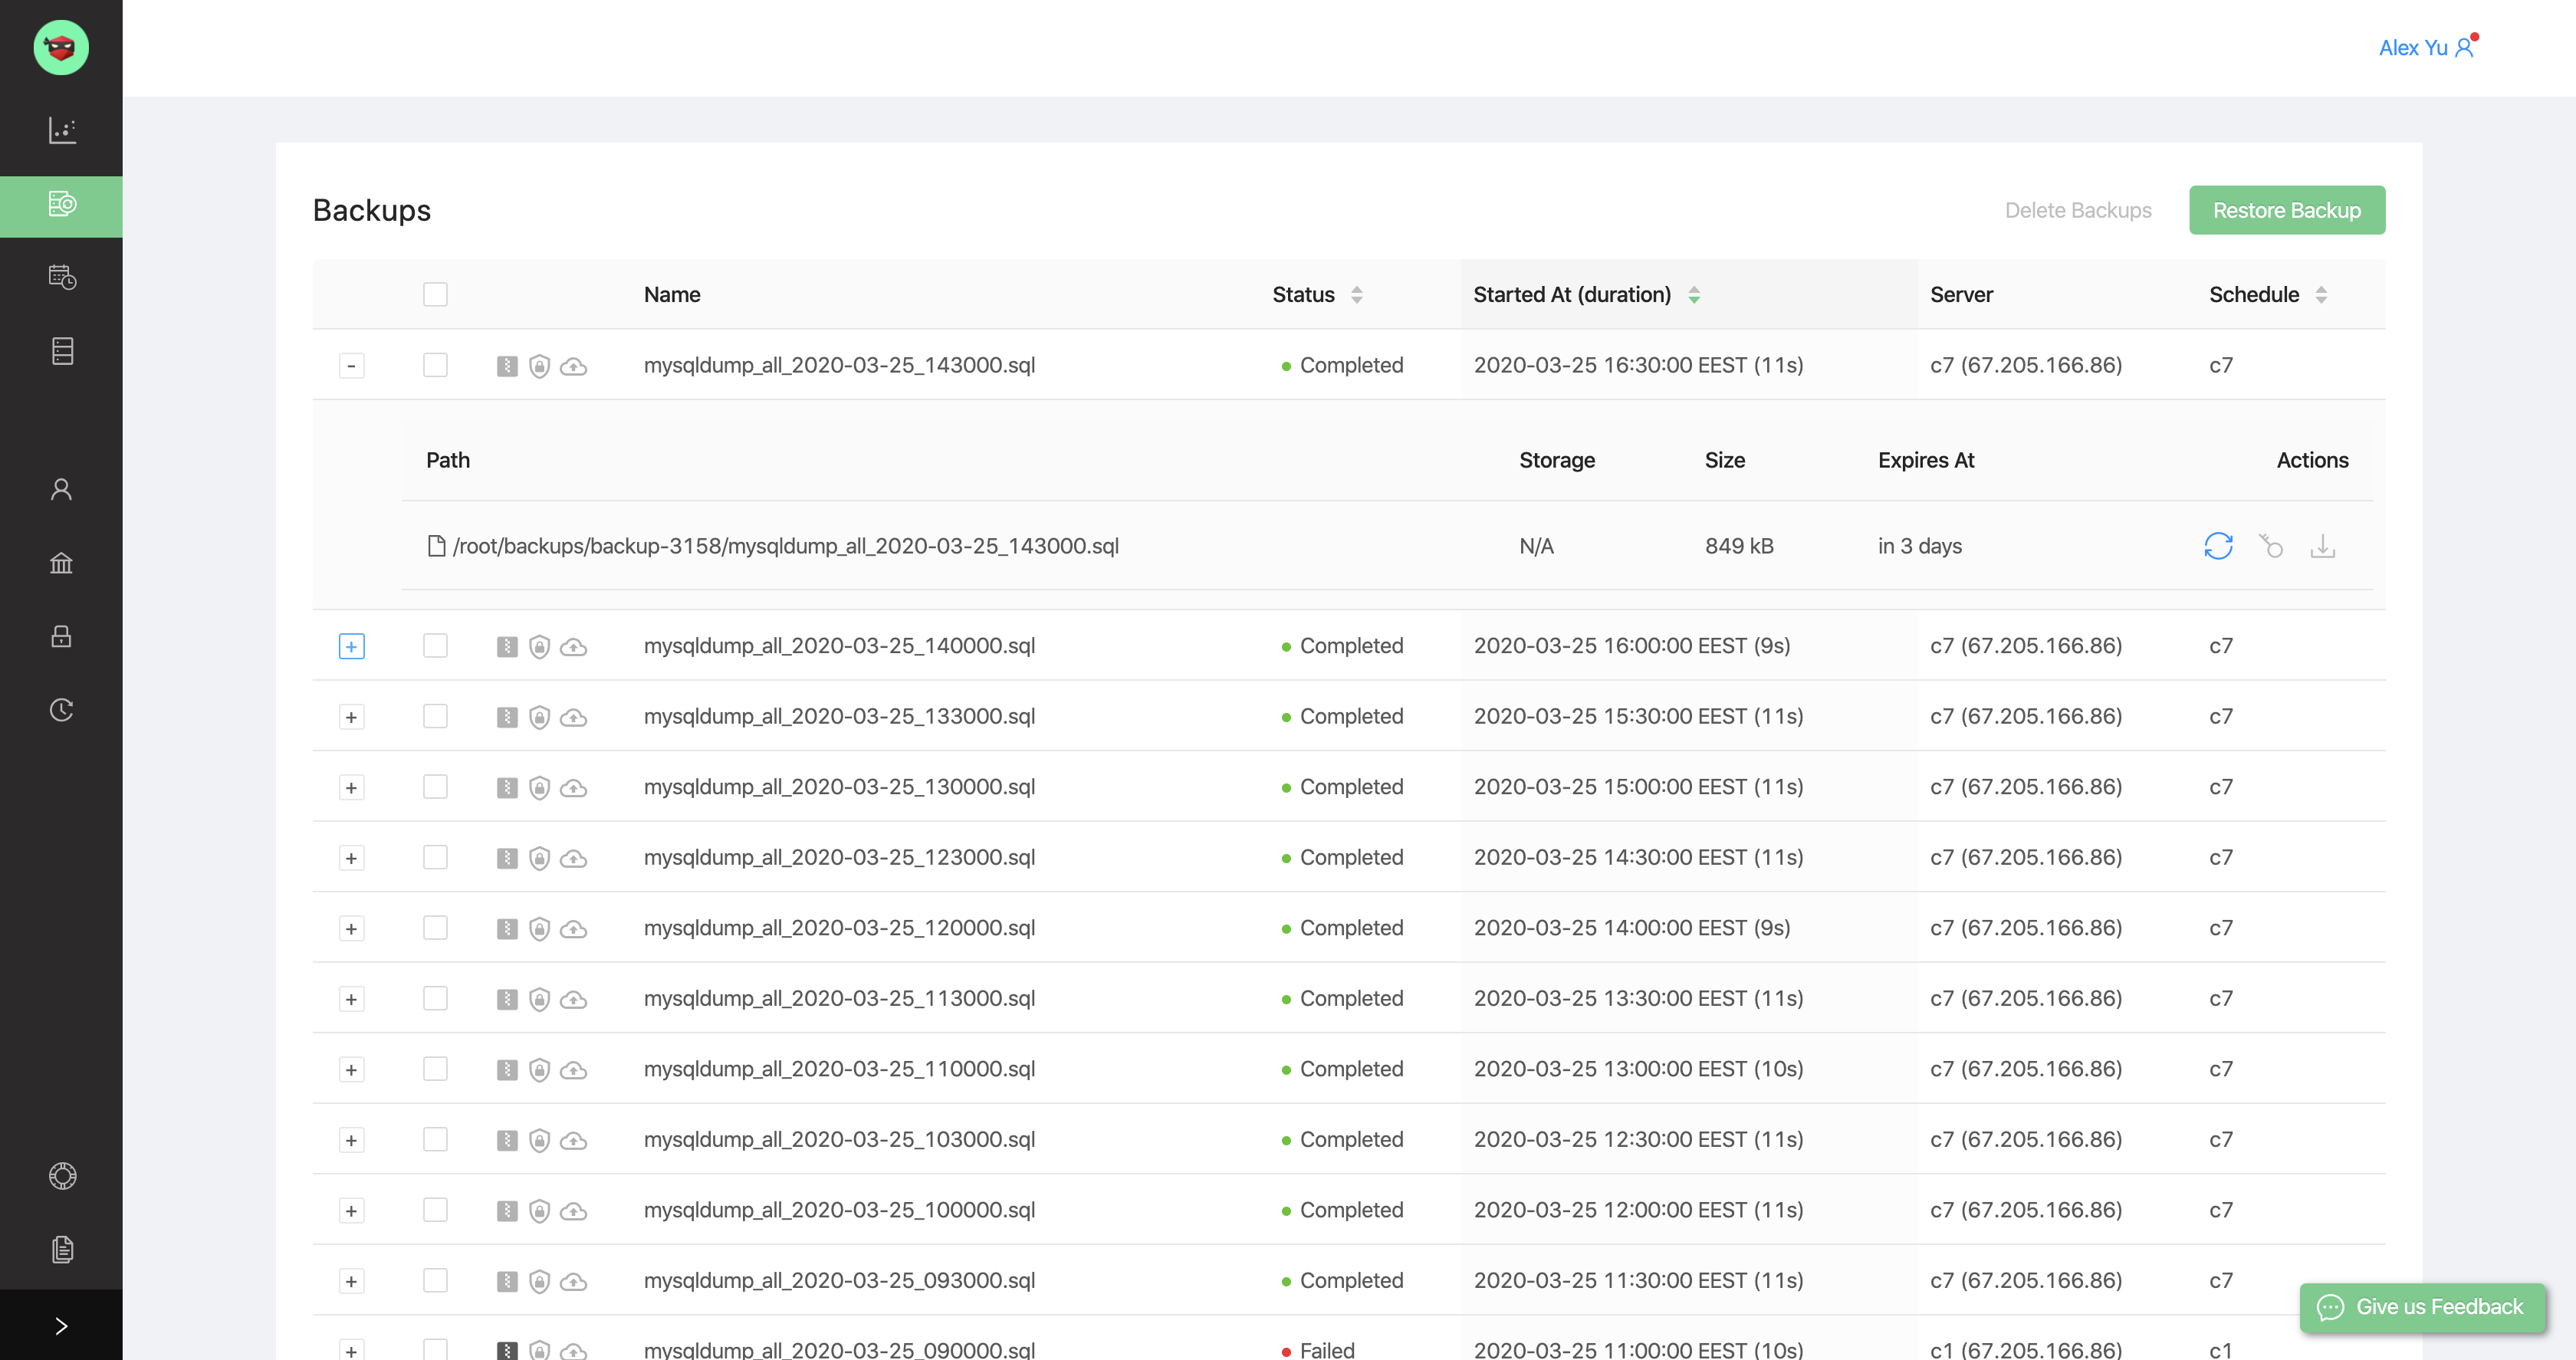Open the dashboard chart icon in sidebar
The width and height of the screenshot is (2576, 1360).
point(62,130)
